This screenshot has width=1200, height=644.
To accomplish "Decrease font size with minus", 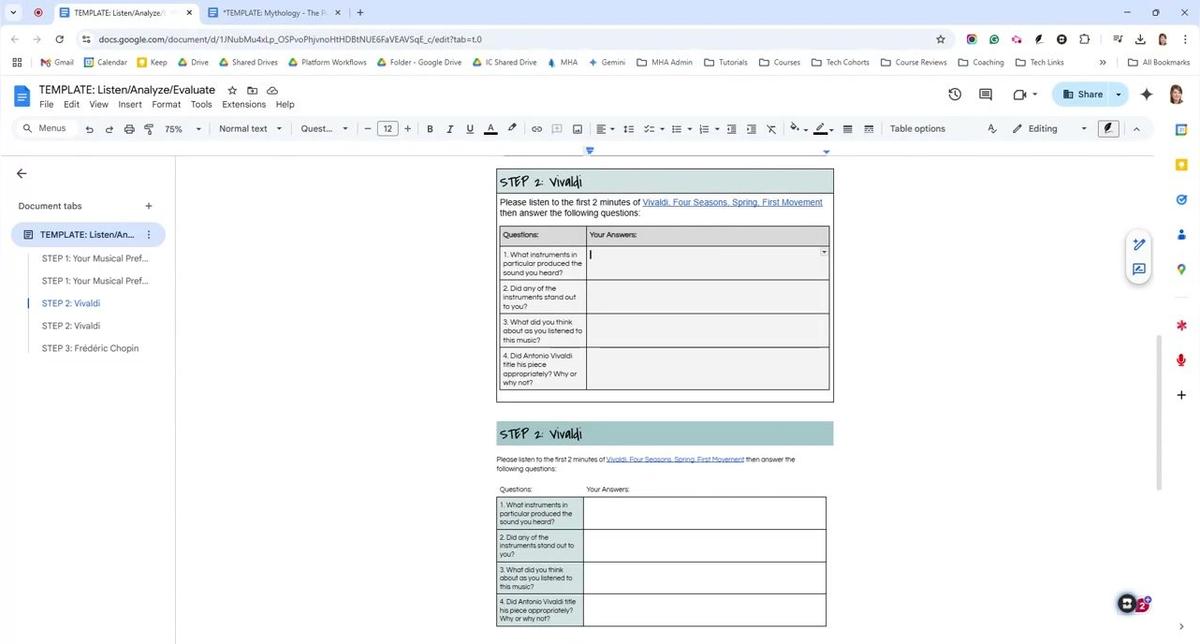I will 368,129.
